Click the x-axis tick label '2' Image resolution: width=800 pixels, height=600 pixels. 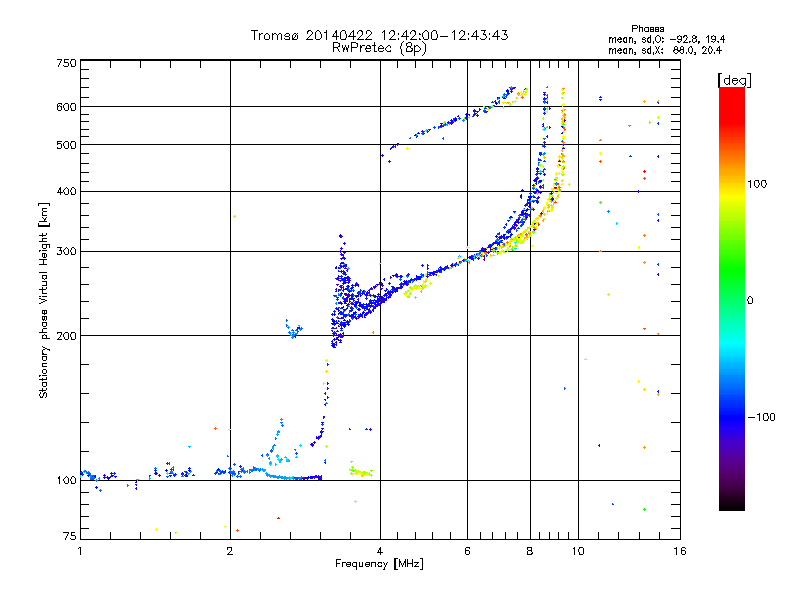click(230, 551)
